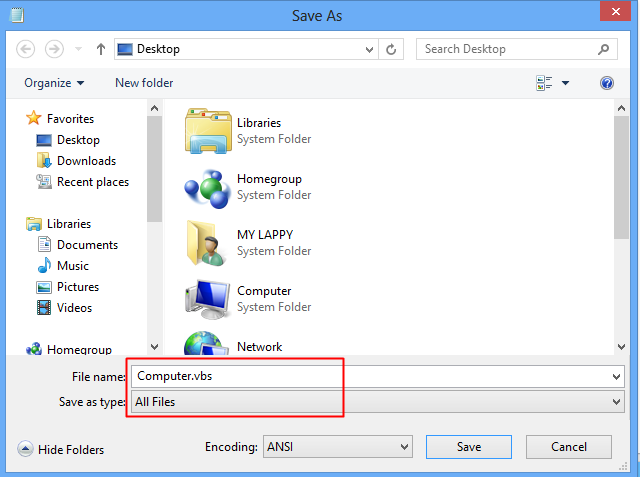
Task: Close the Save As dialog
Action: tap(616, 11)
